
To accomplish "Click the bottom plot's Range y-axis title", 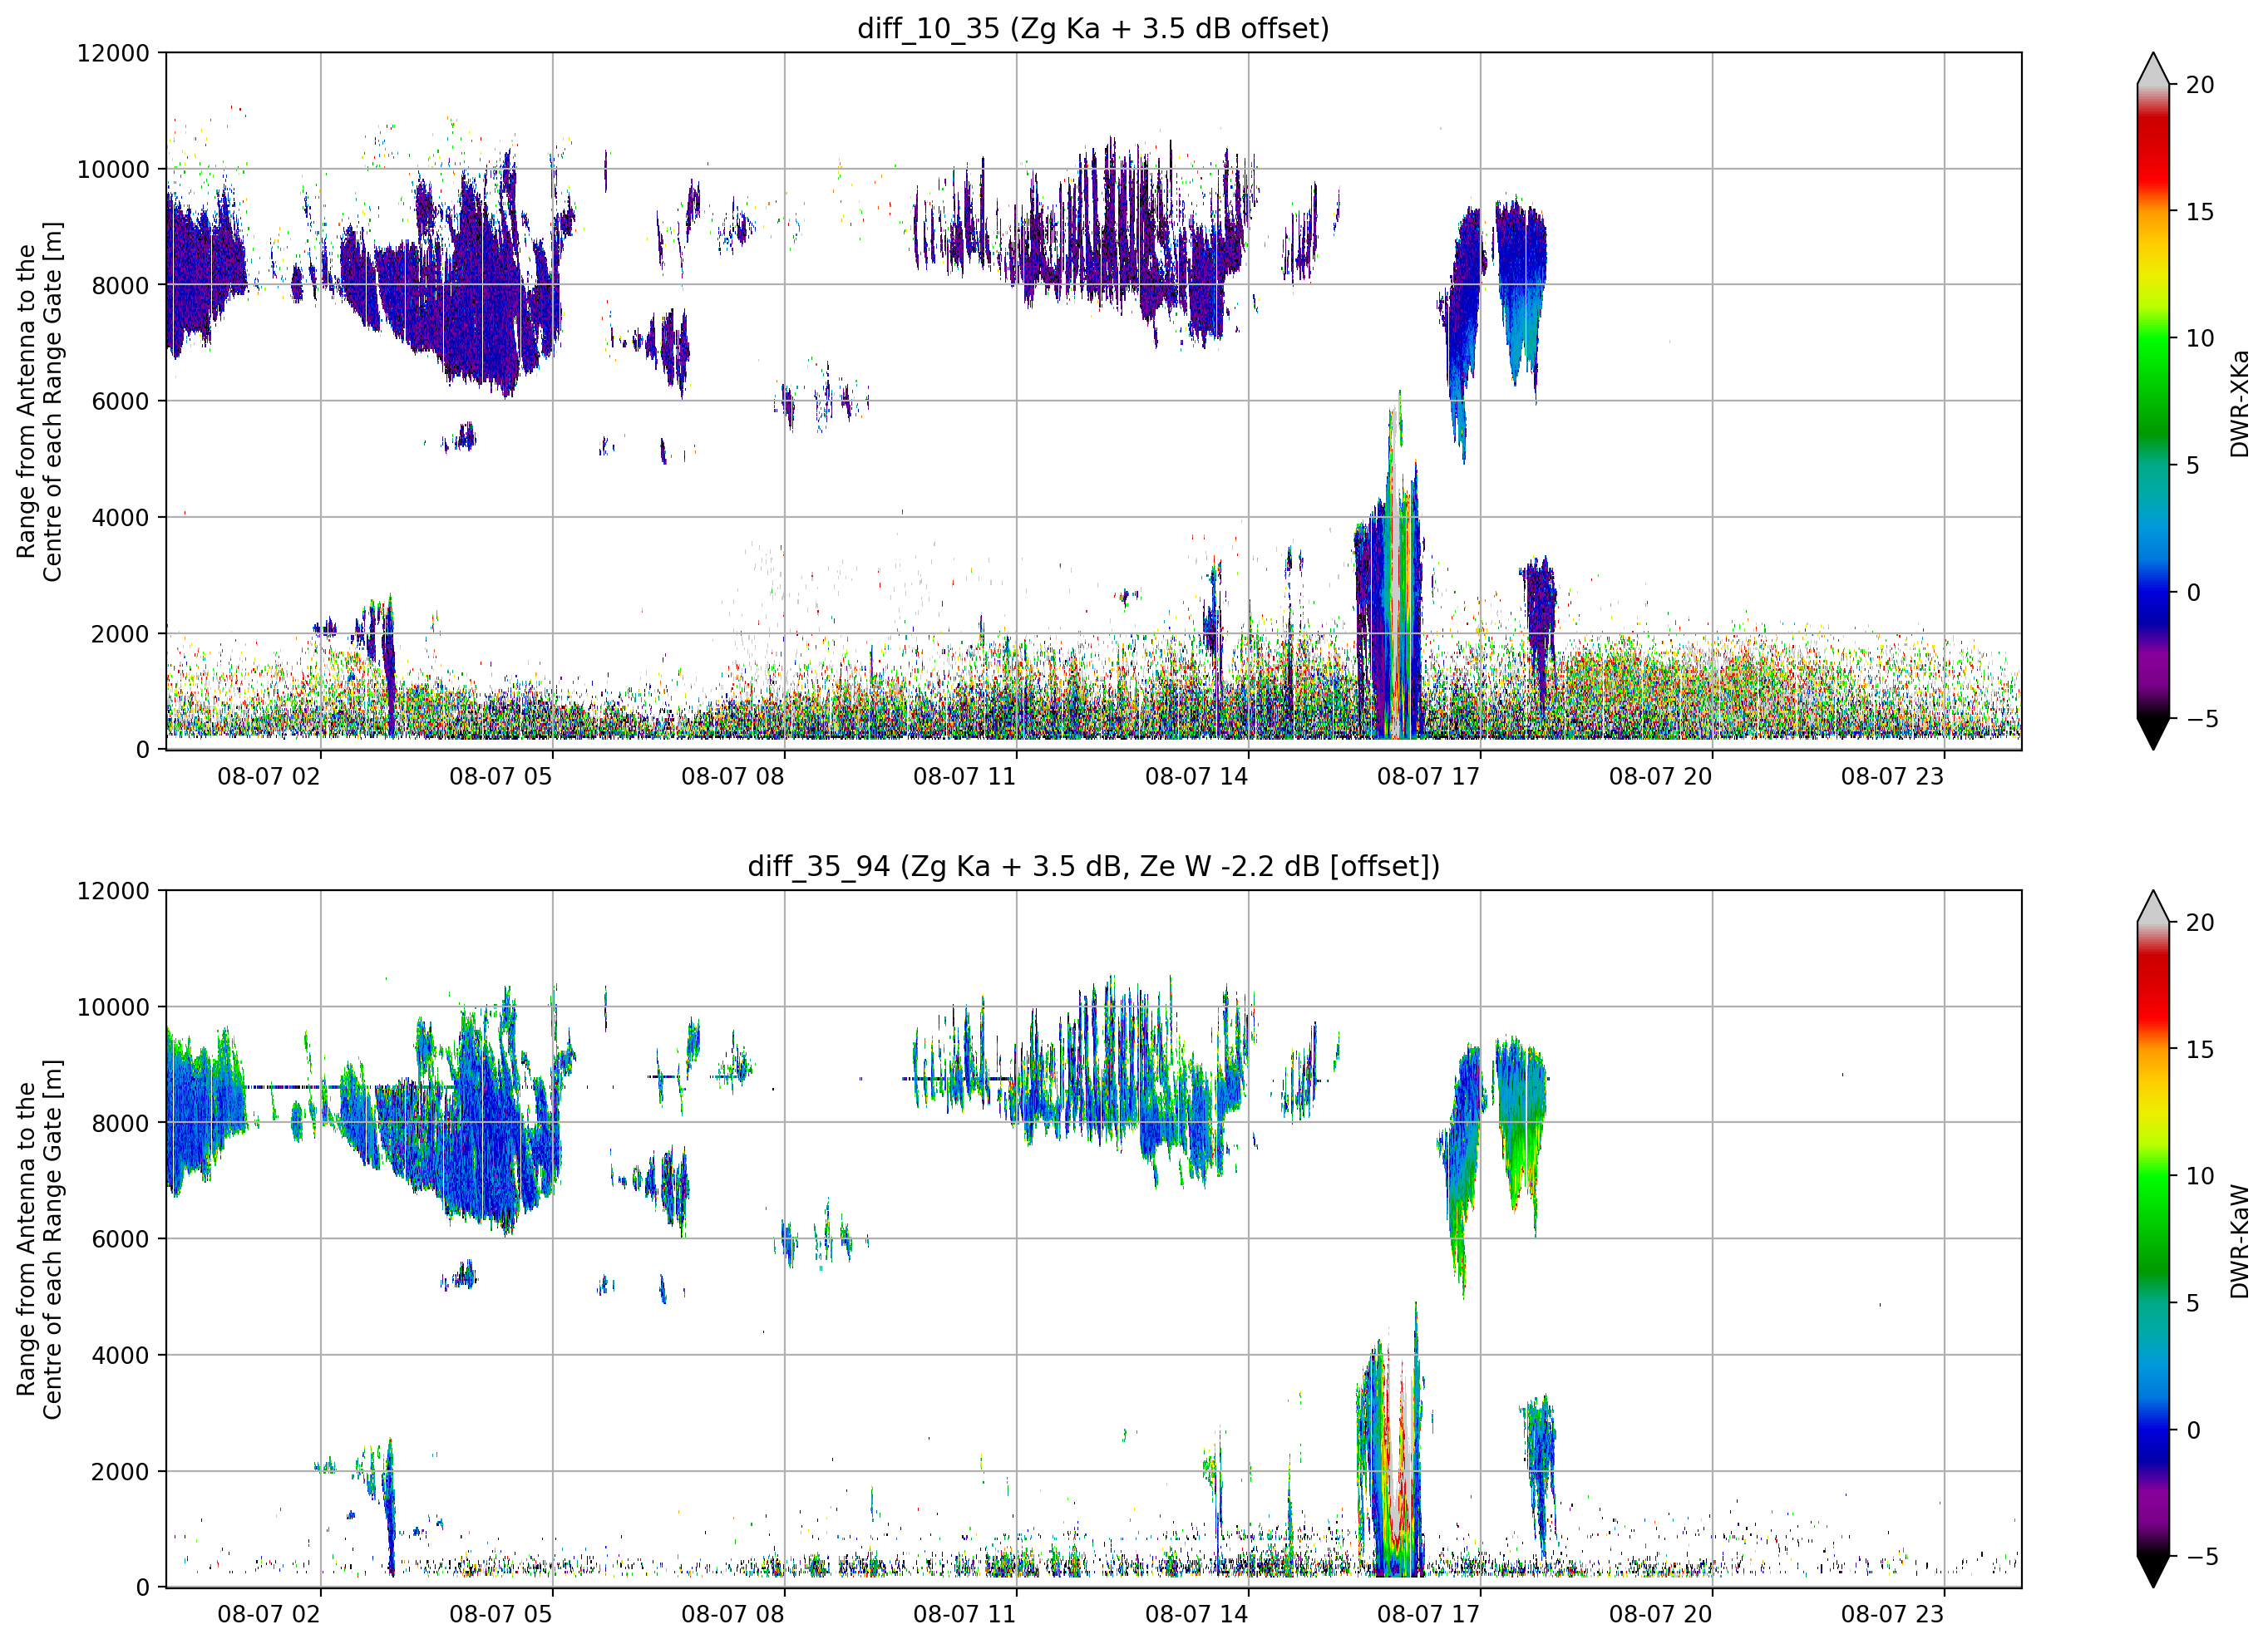I will pyautogui.click(x=39, y=1239).
